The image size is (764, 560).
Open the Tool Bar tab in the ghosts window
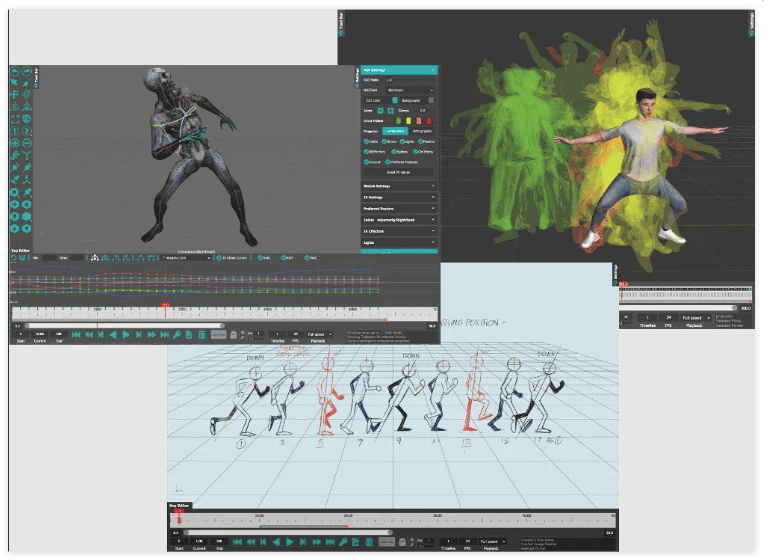click(341, 24)
